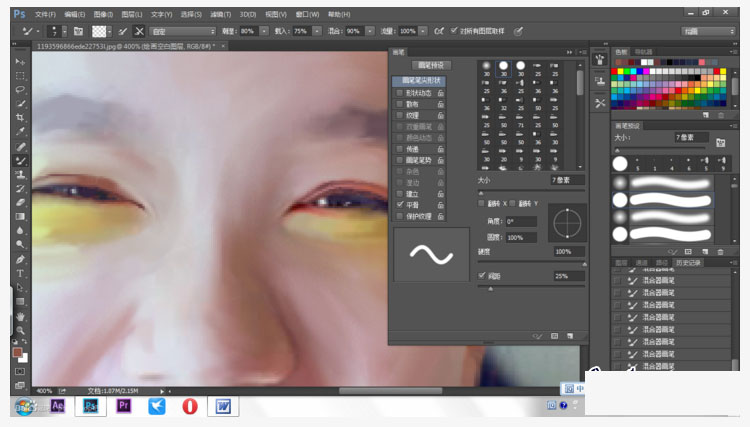Image resolution: width=750 pixels, height=427 pixels.
Task: Open the 文件(F) menu
Action: 45,14
